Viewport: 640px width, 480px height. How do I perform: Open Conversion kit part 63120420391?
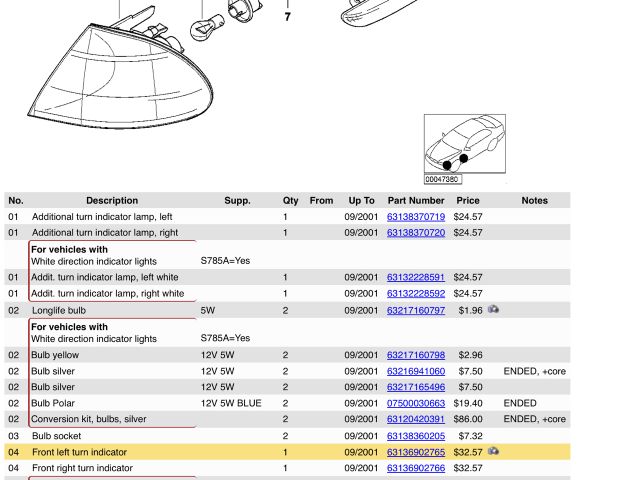pyautogui.click(x=415, y=419)
